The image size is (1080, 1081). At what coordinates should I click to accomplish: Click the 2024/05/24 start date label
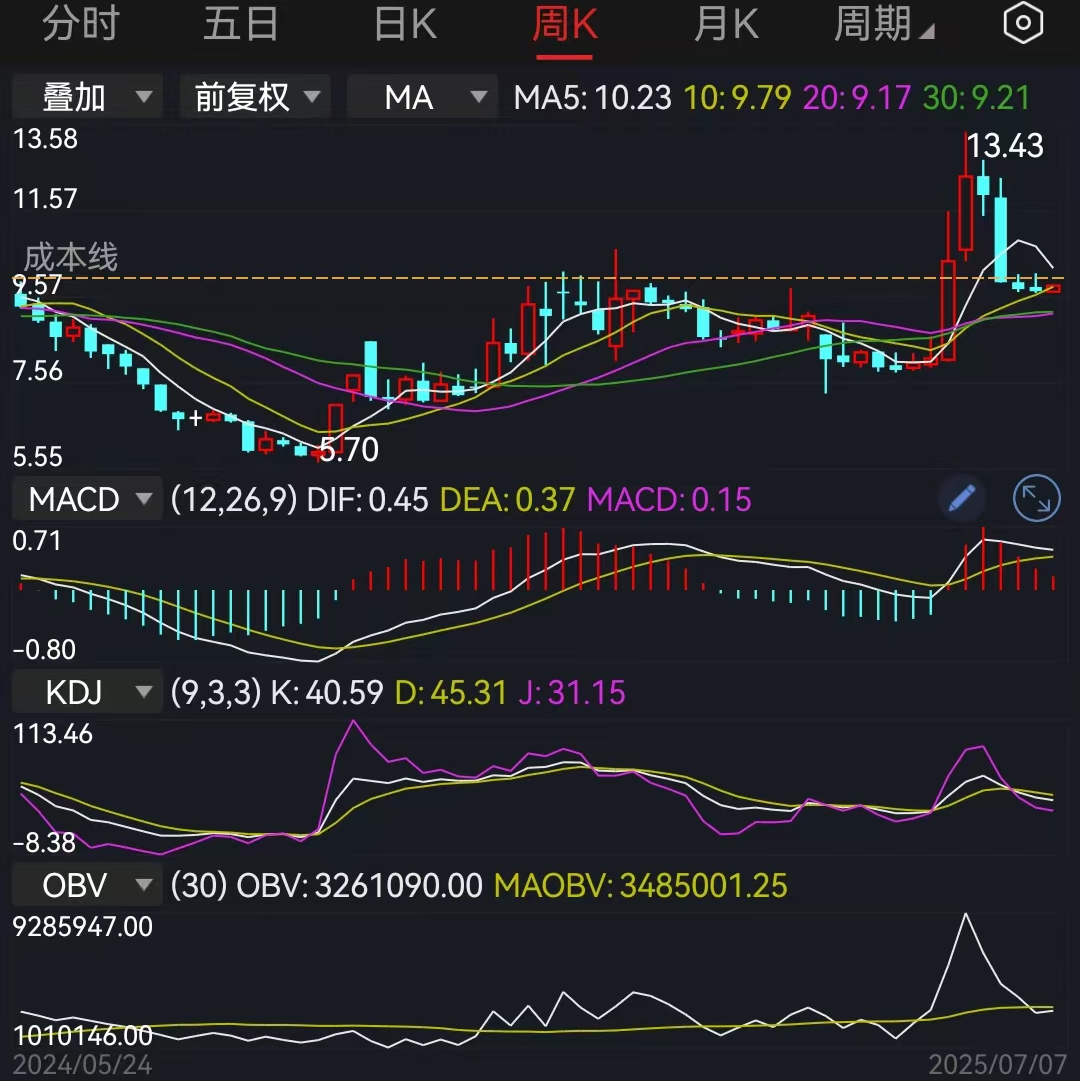pyautogui.click(x=83, y=1067)
